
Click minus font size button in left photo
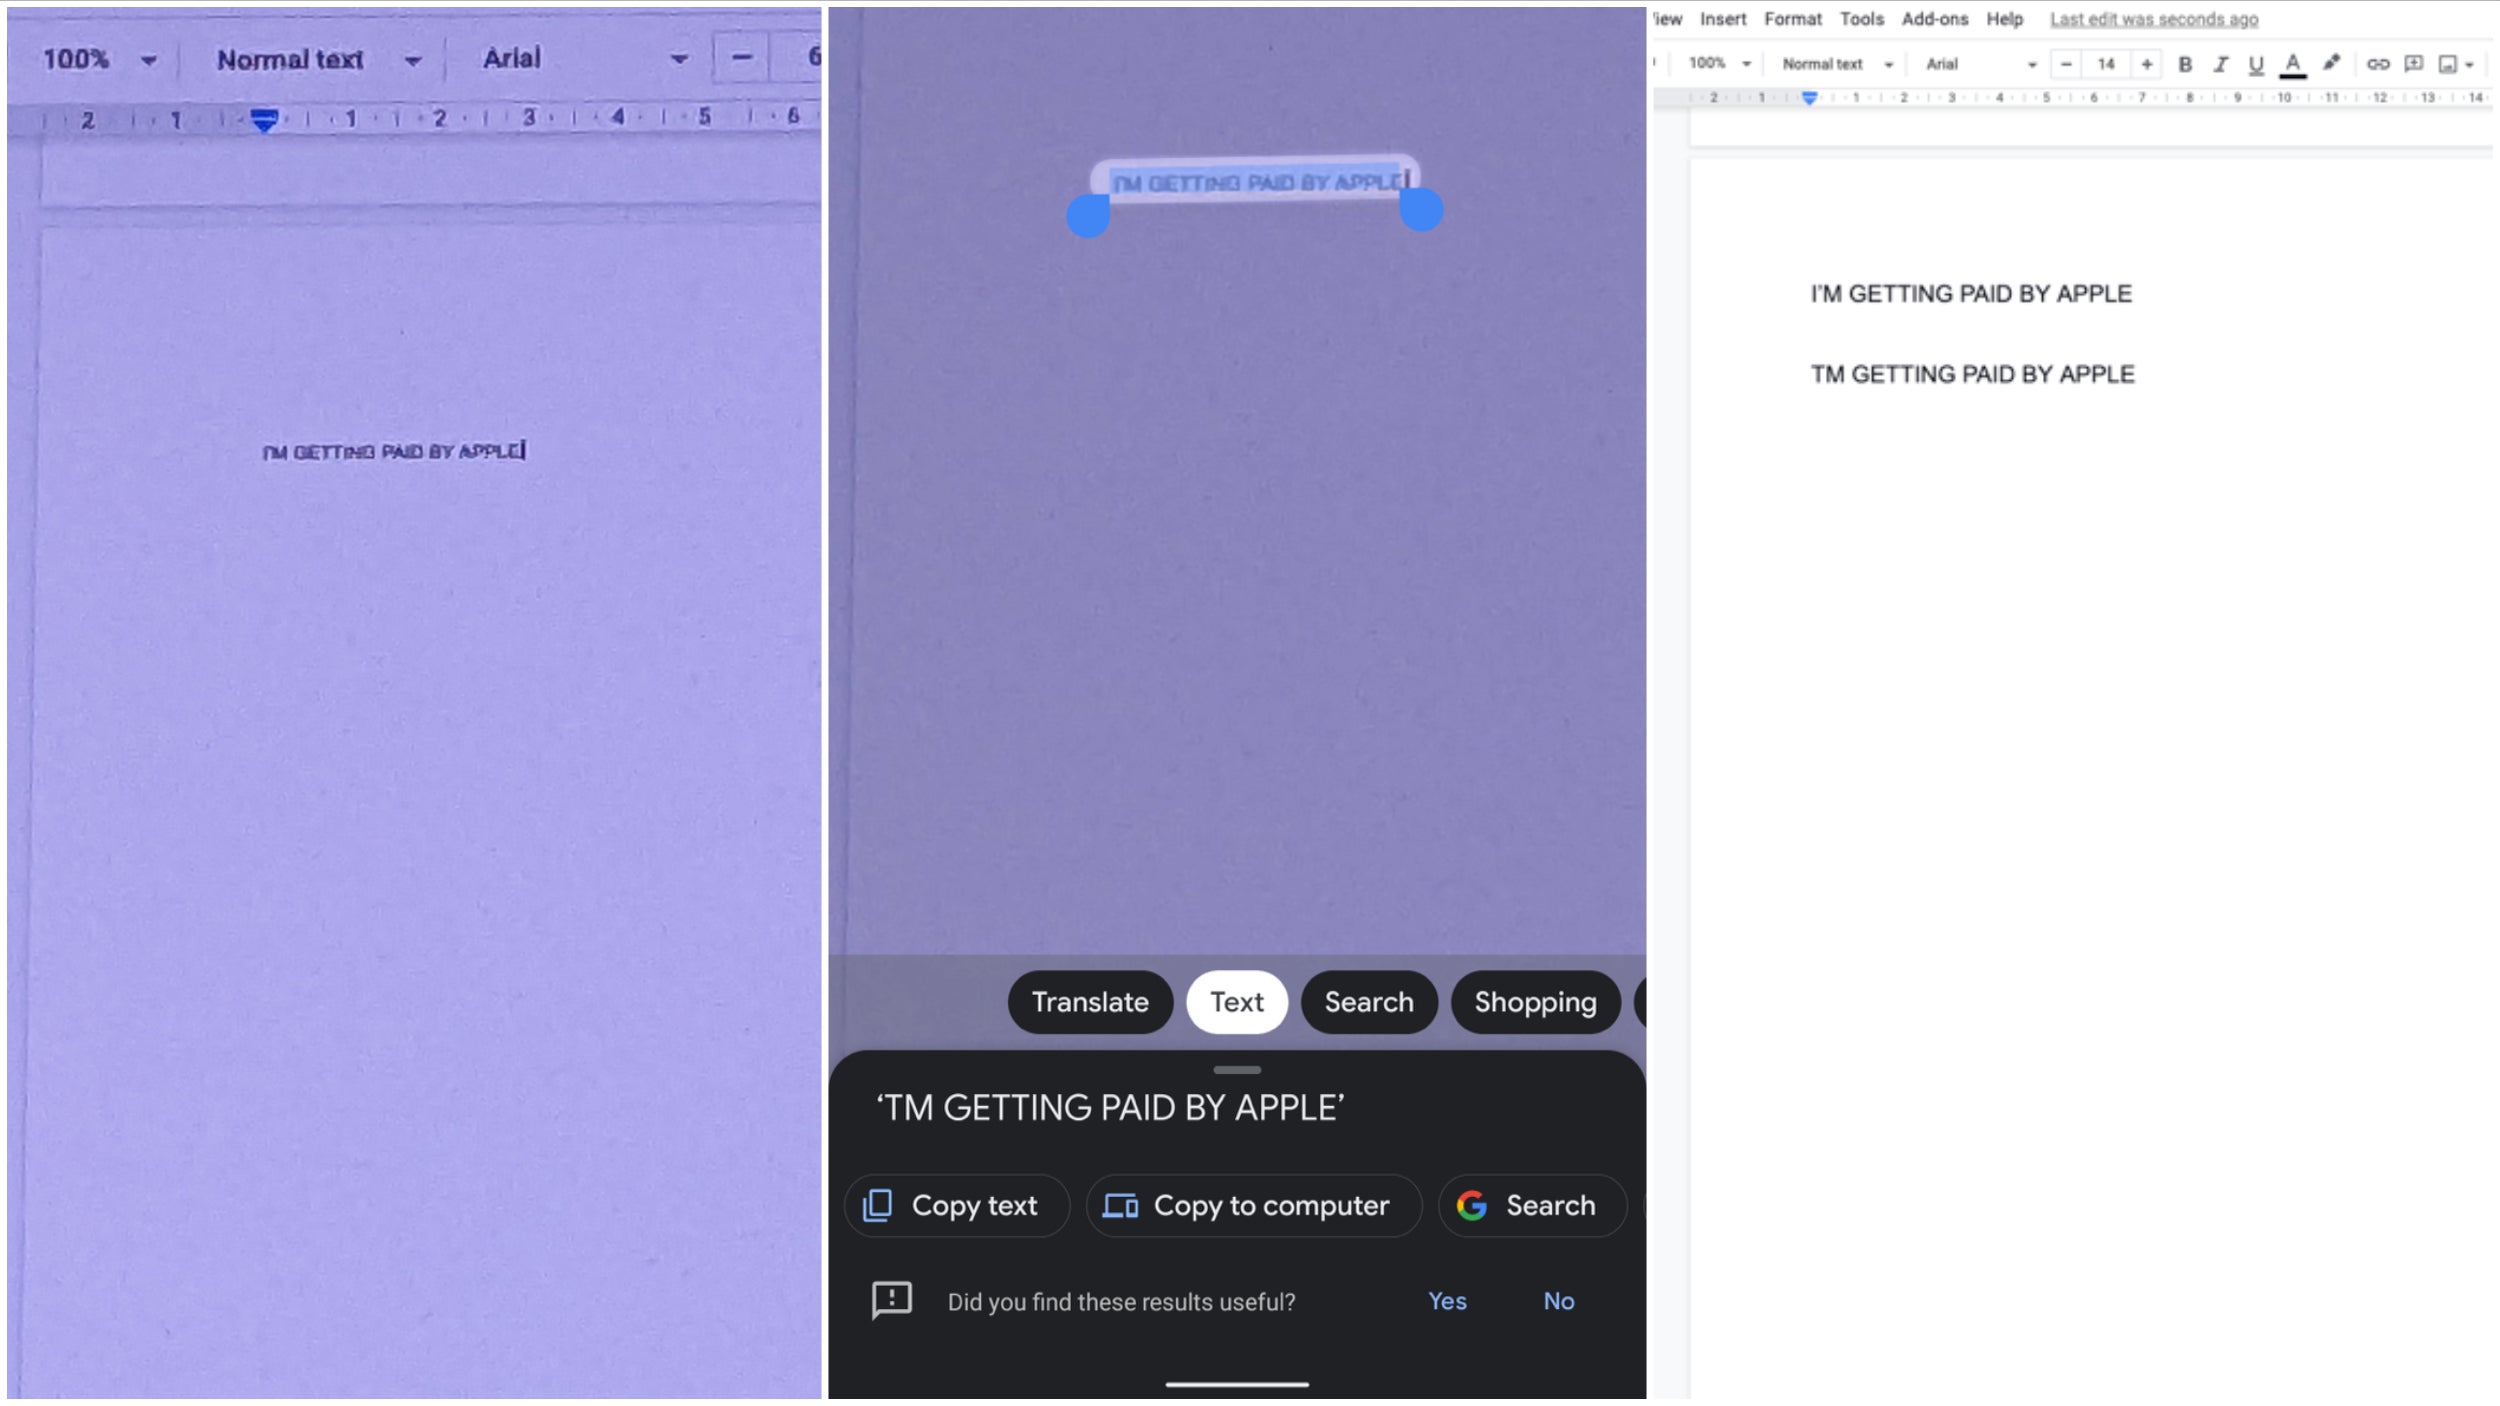(x=741, y=58)
